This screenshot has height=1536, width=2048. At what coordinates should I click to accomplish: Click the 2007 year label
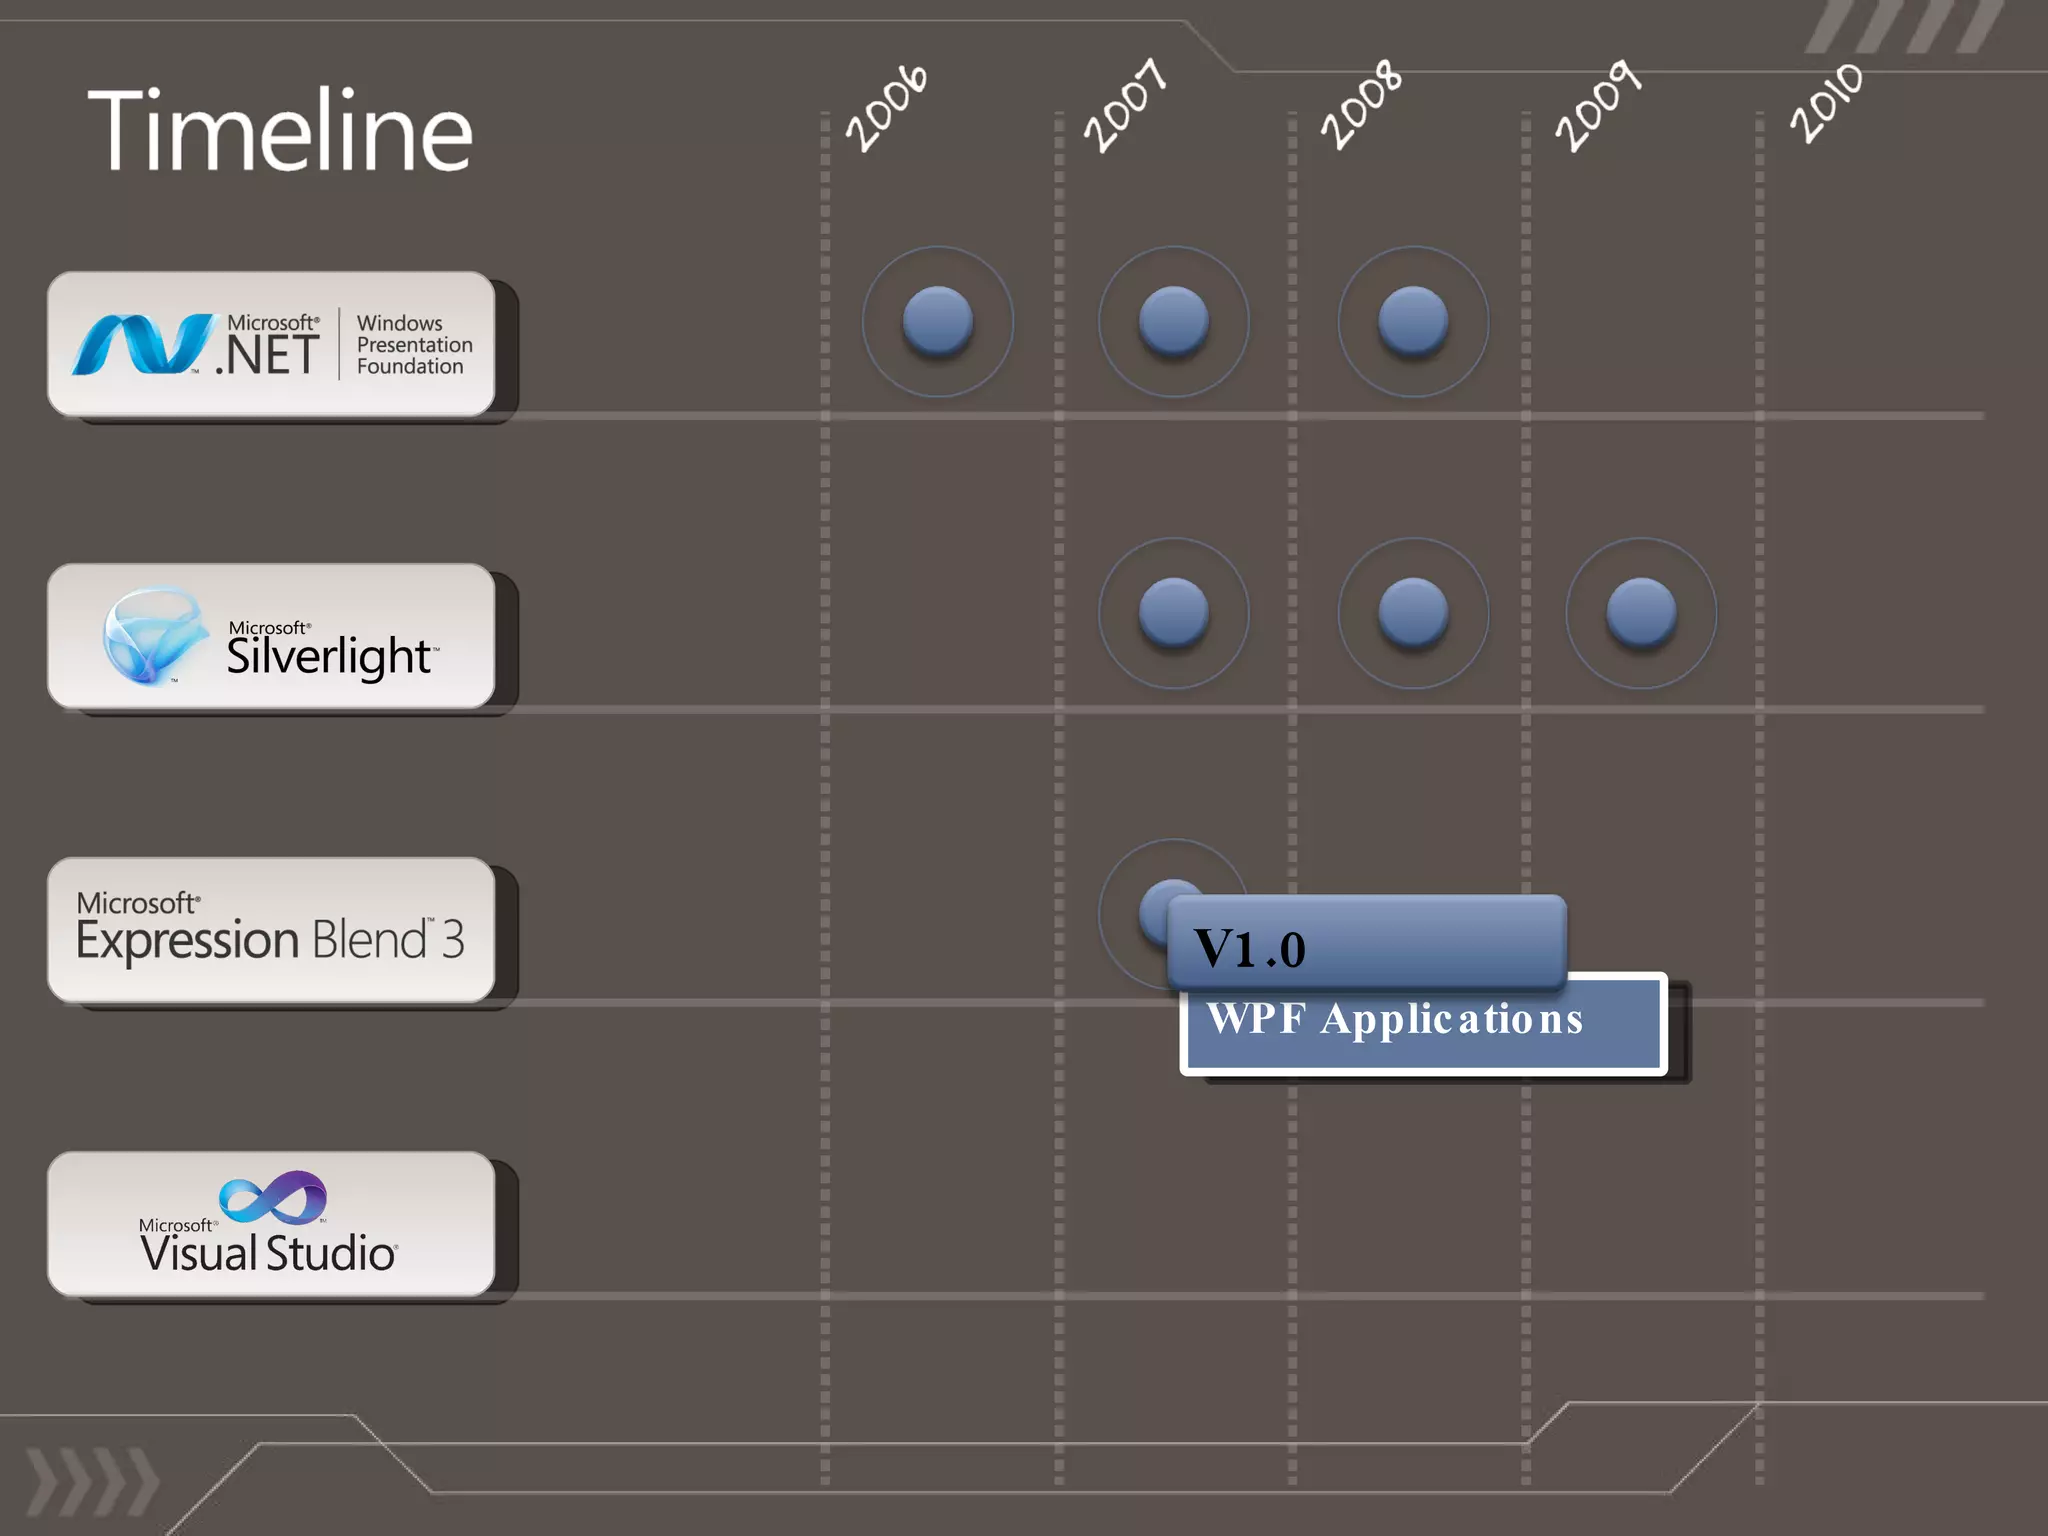(1126, 105)
